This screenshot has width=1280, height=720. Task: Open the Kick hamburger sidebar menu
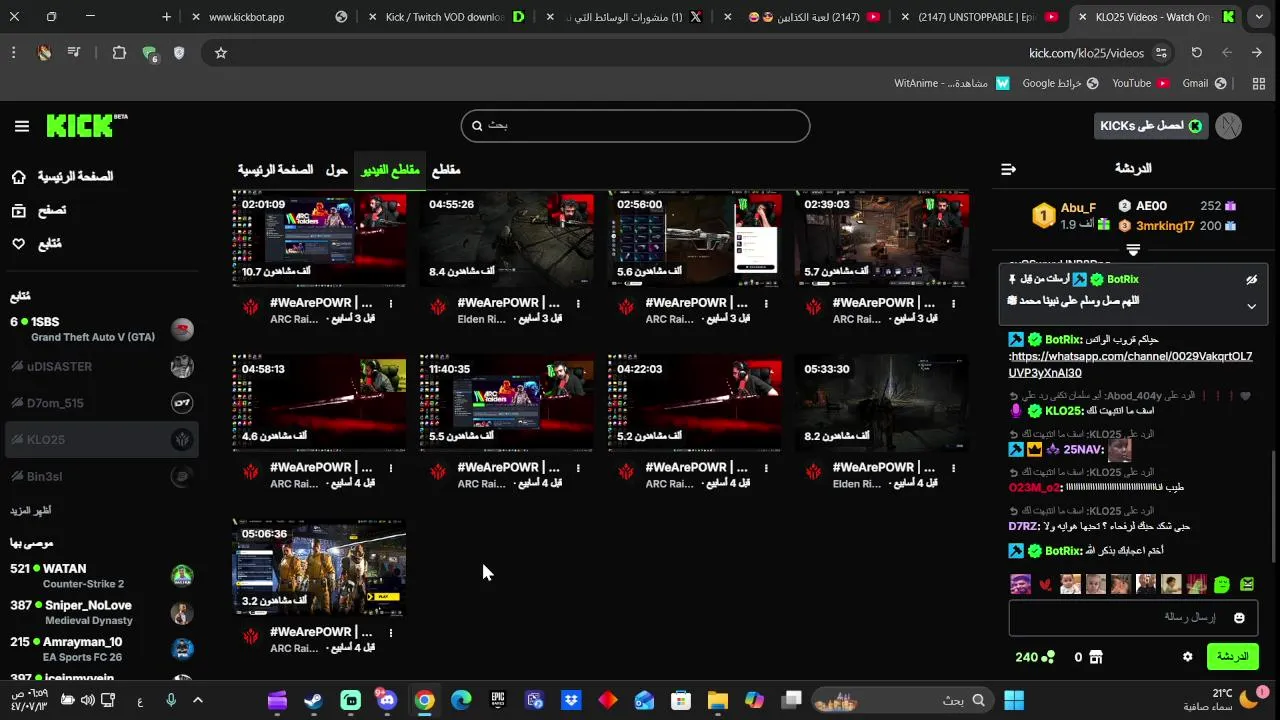22,126
